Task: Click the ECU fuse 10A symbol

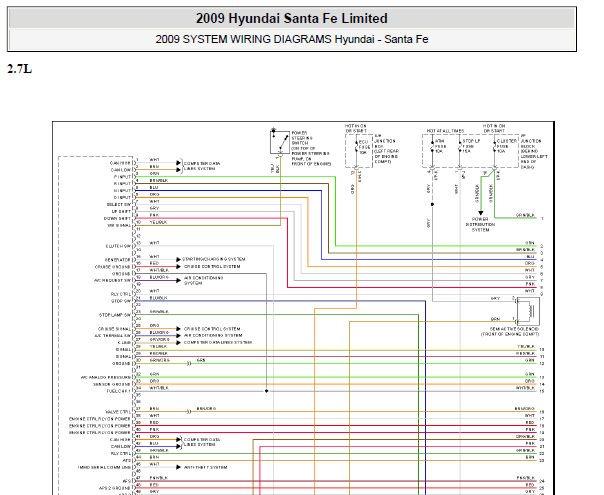Action: click(x=357, y=148)
